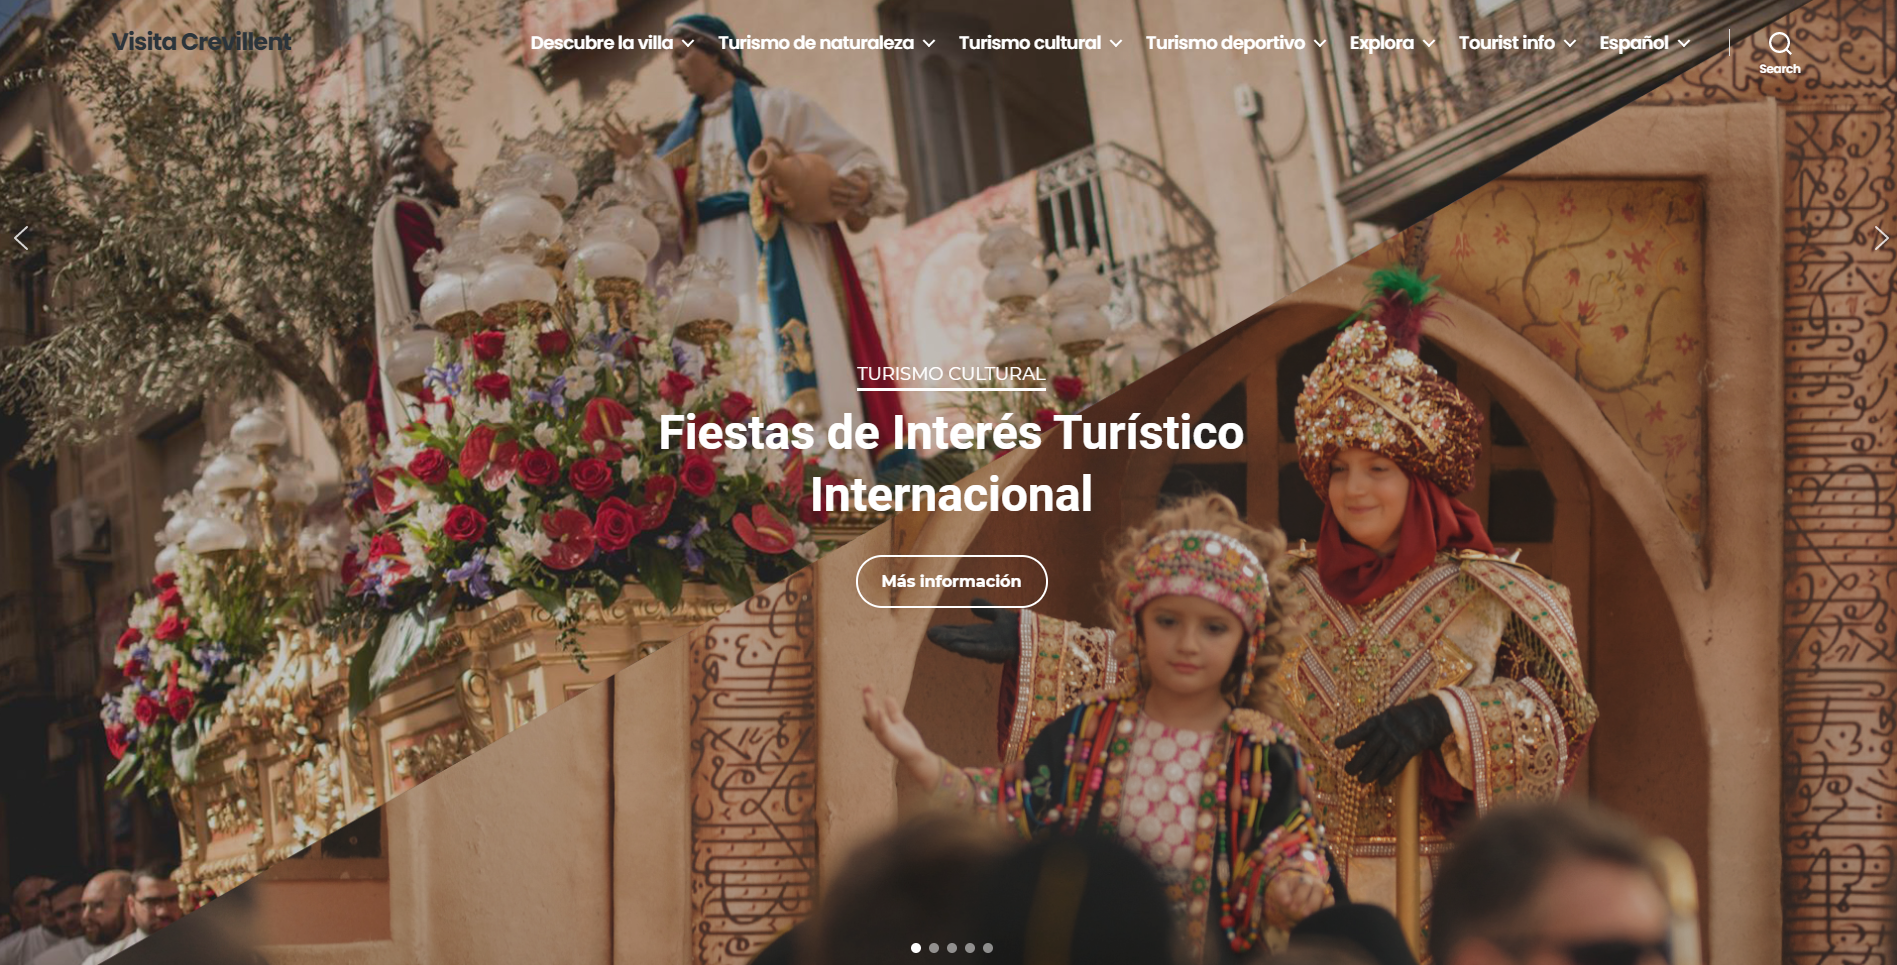Screen dimensions: 1897x965
Task: Open the Turismo cultural menu
Action: click(1029, 43)
